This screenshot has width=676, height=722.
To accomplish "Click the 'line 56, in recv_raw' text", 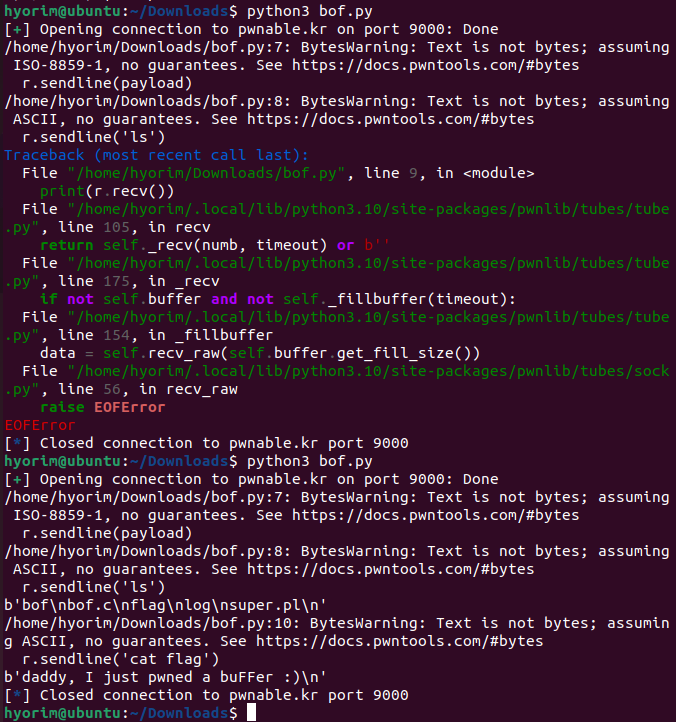I will tap(148, 389).
